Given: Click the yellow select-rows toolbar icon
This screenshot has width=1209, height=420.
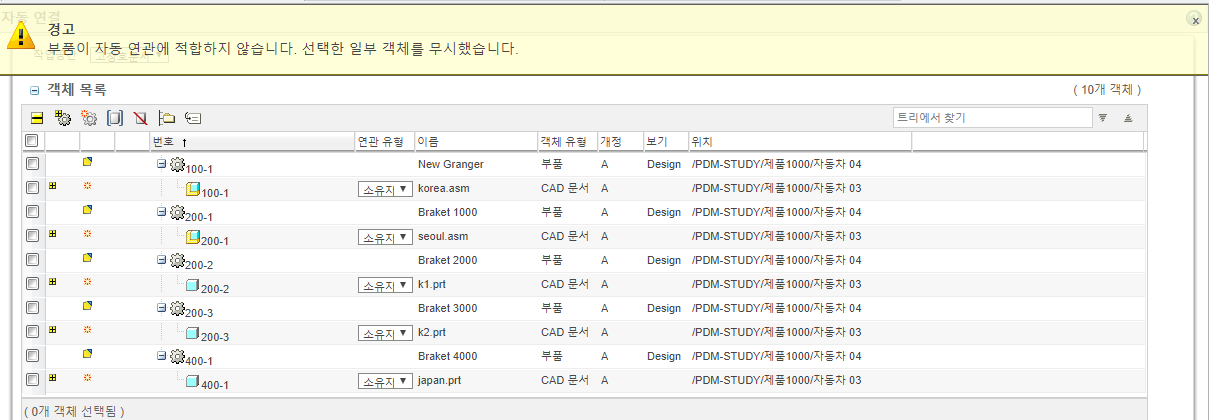Looking at the screenshot, I should tap(37, 118).
